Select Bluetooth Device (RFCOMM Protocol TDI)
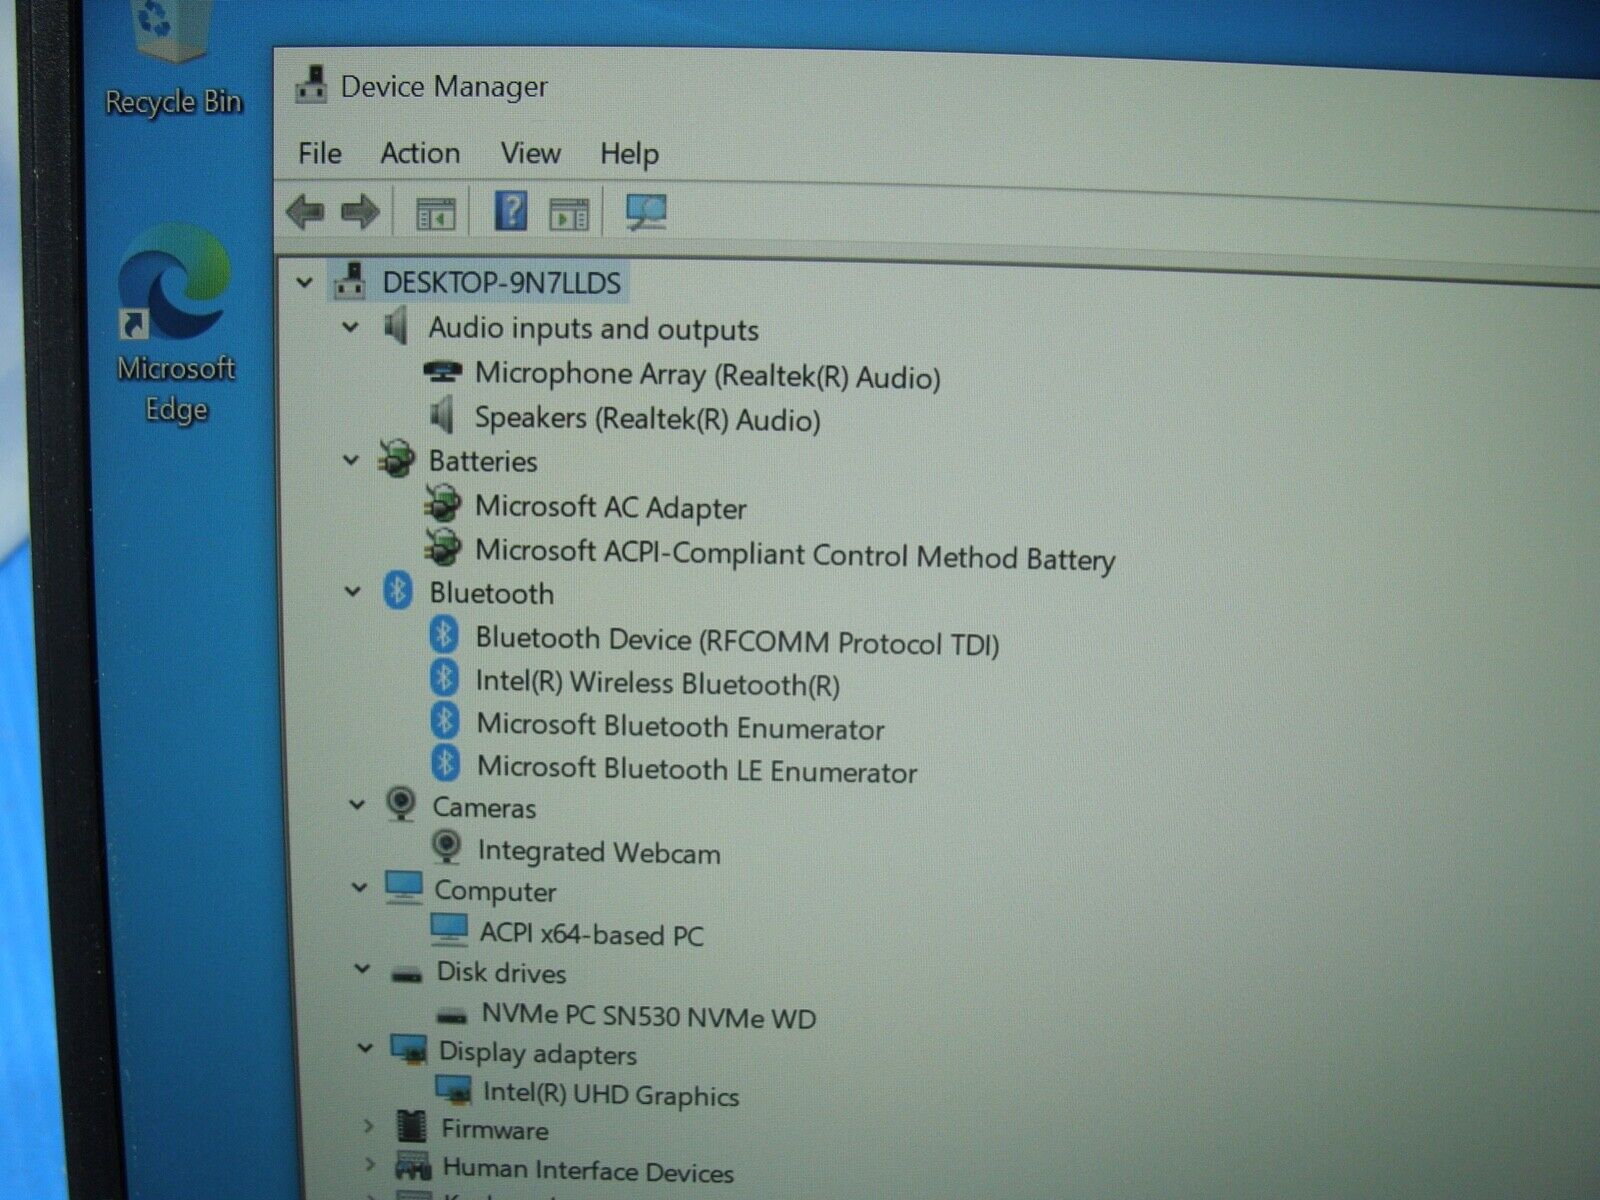 [x=737, y=640]
